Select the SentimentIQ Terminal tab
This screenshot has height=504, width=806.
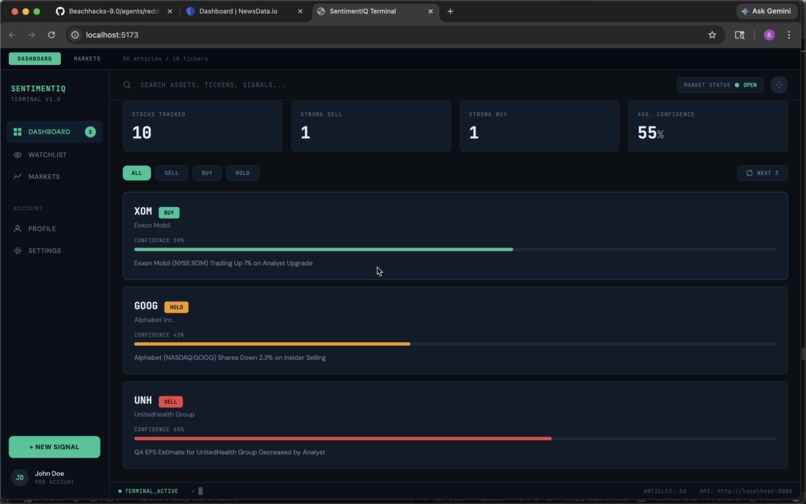pos(375,11)
